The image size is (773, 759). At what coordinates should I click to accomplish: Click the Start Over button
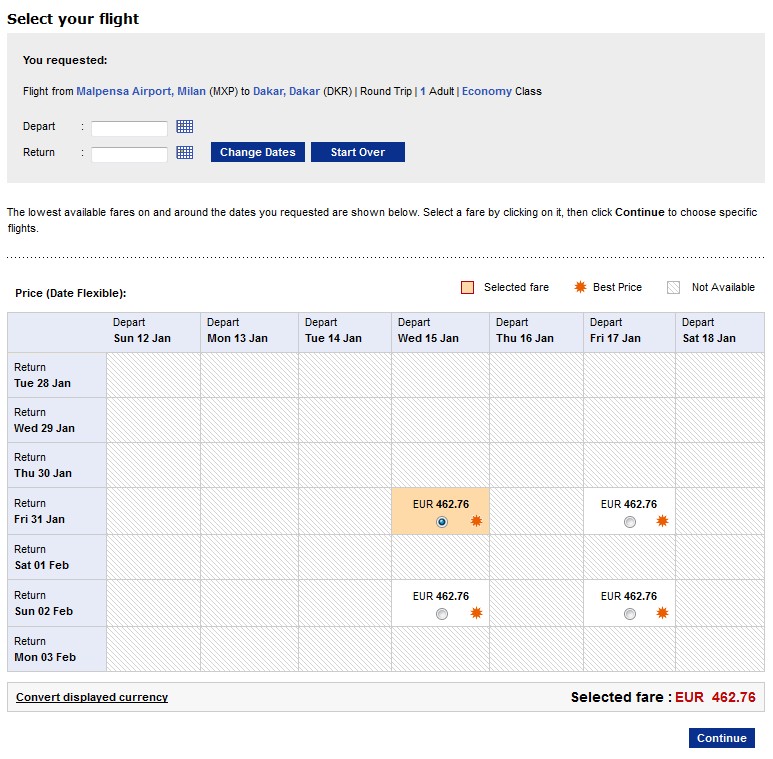click(358, 152)
